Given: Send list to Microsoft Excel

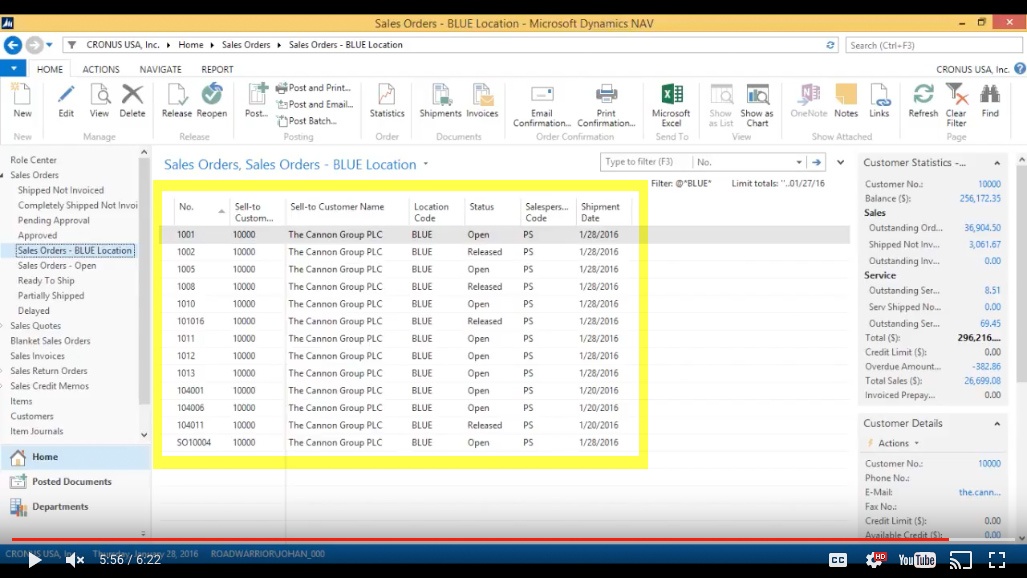Looking at the screenshot, I should [671, 106].
